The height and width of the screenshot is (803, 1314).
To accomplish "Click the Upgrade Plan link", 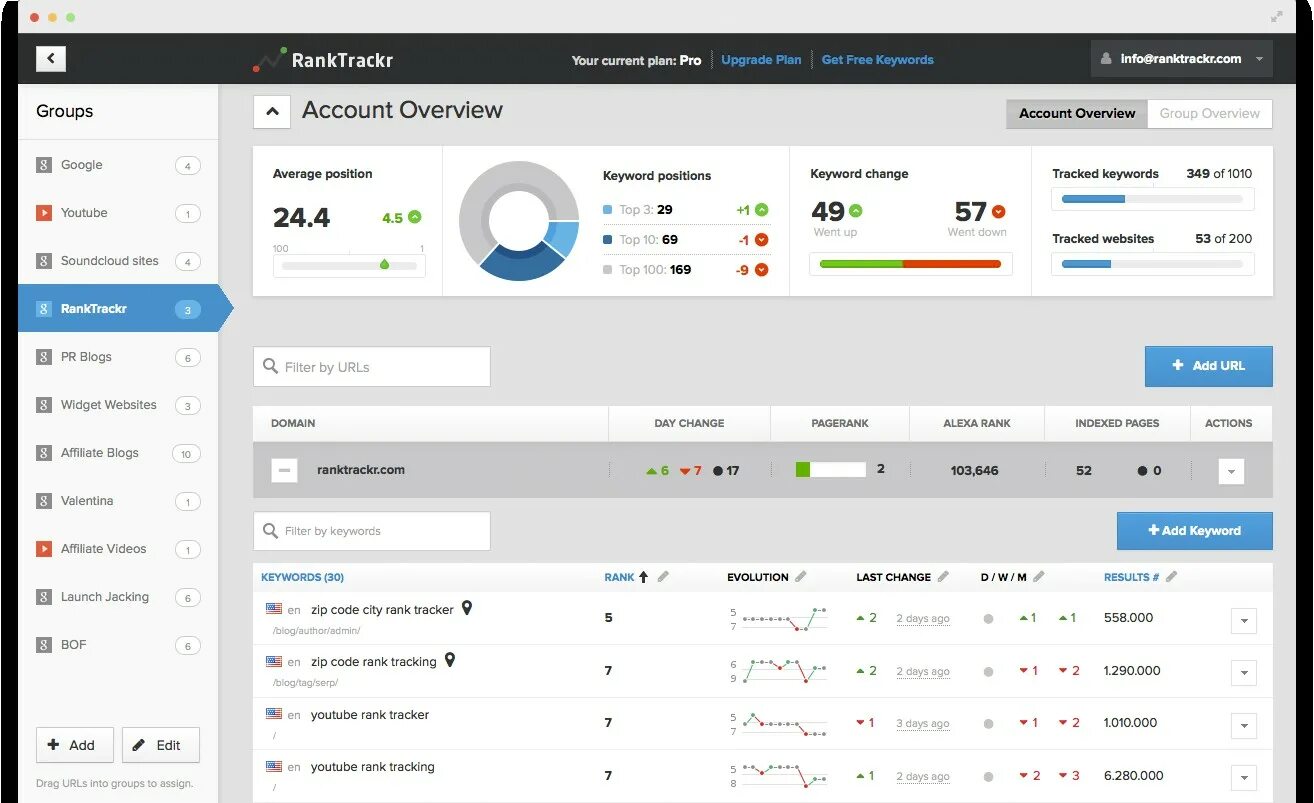I will pyautogui.click(x=761, y=60).
